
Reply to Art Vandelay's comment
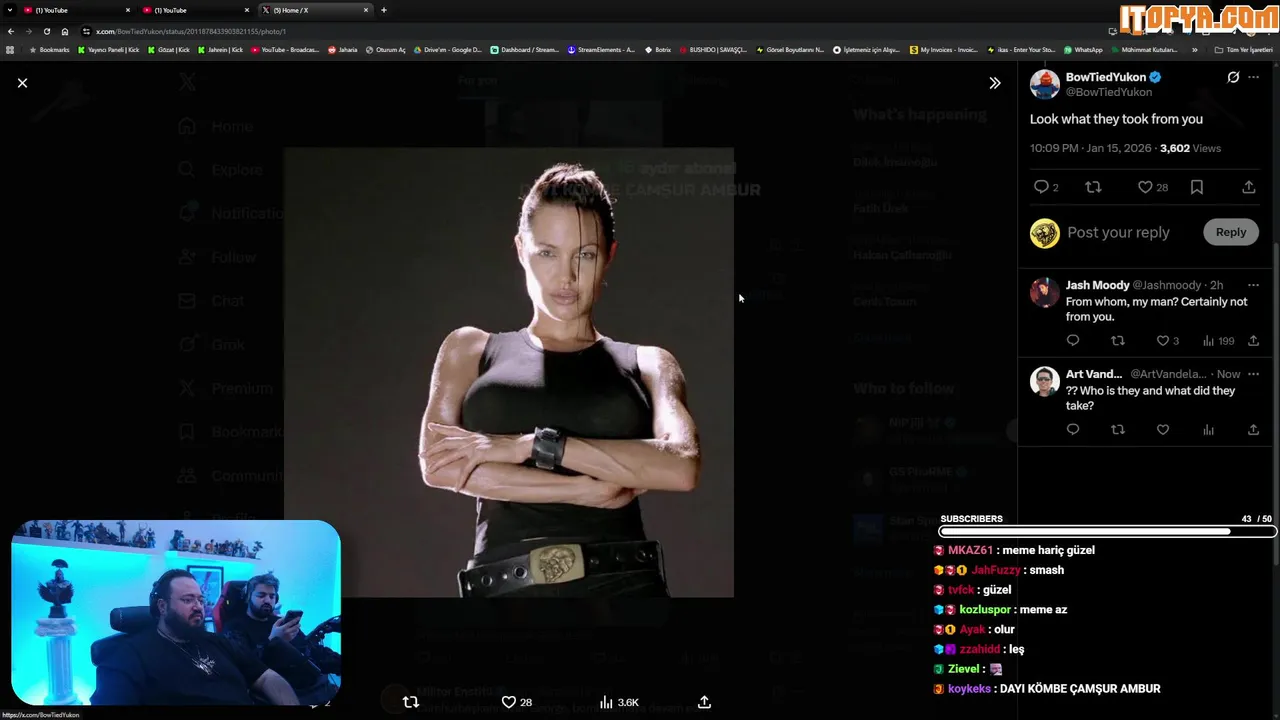point(1073,430)
